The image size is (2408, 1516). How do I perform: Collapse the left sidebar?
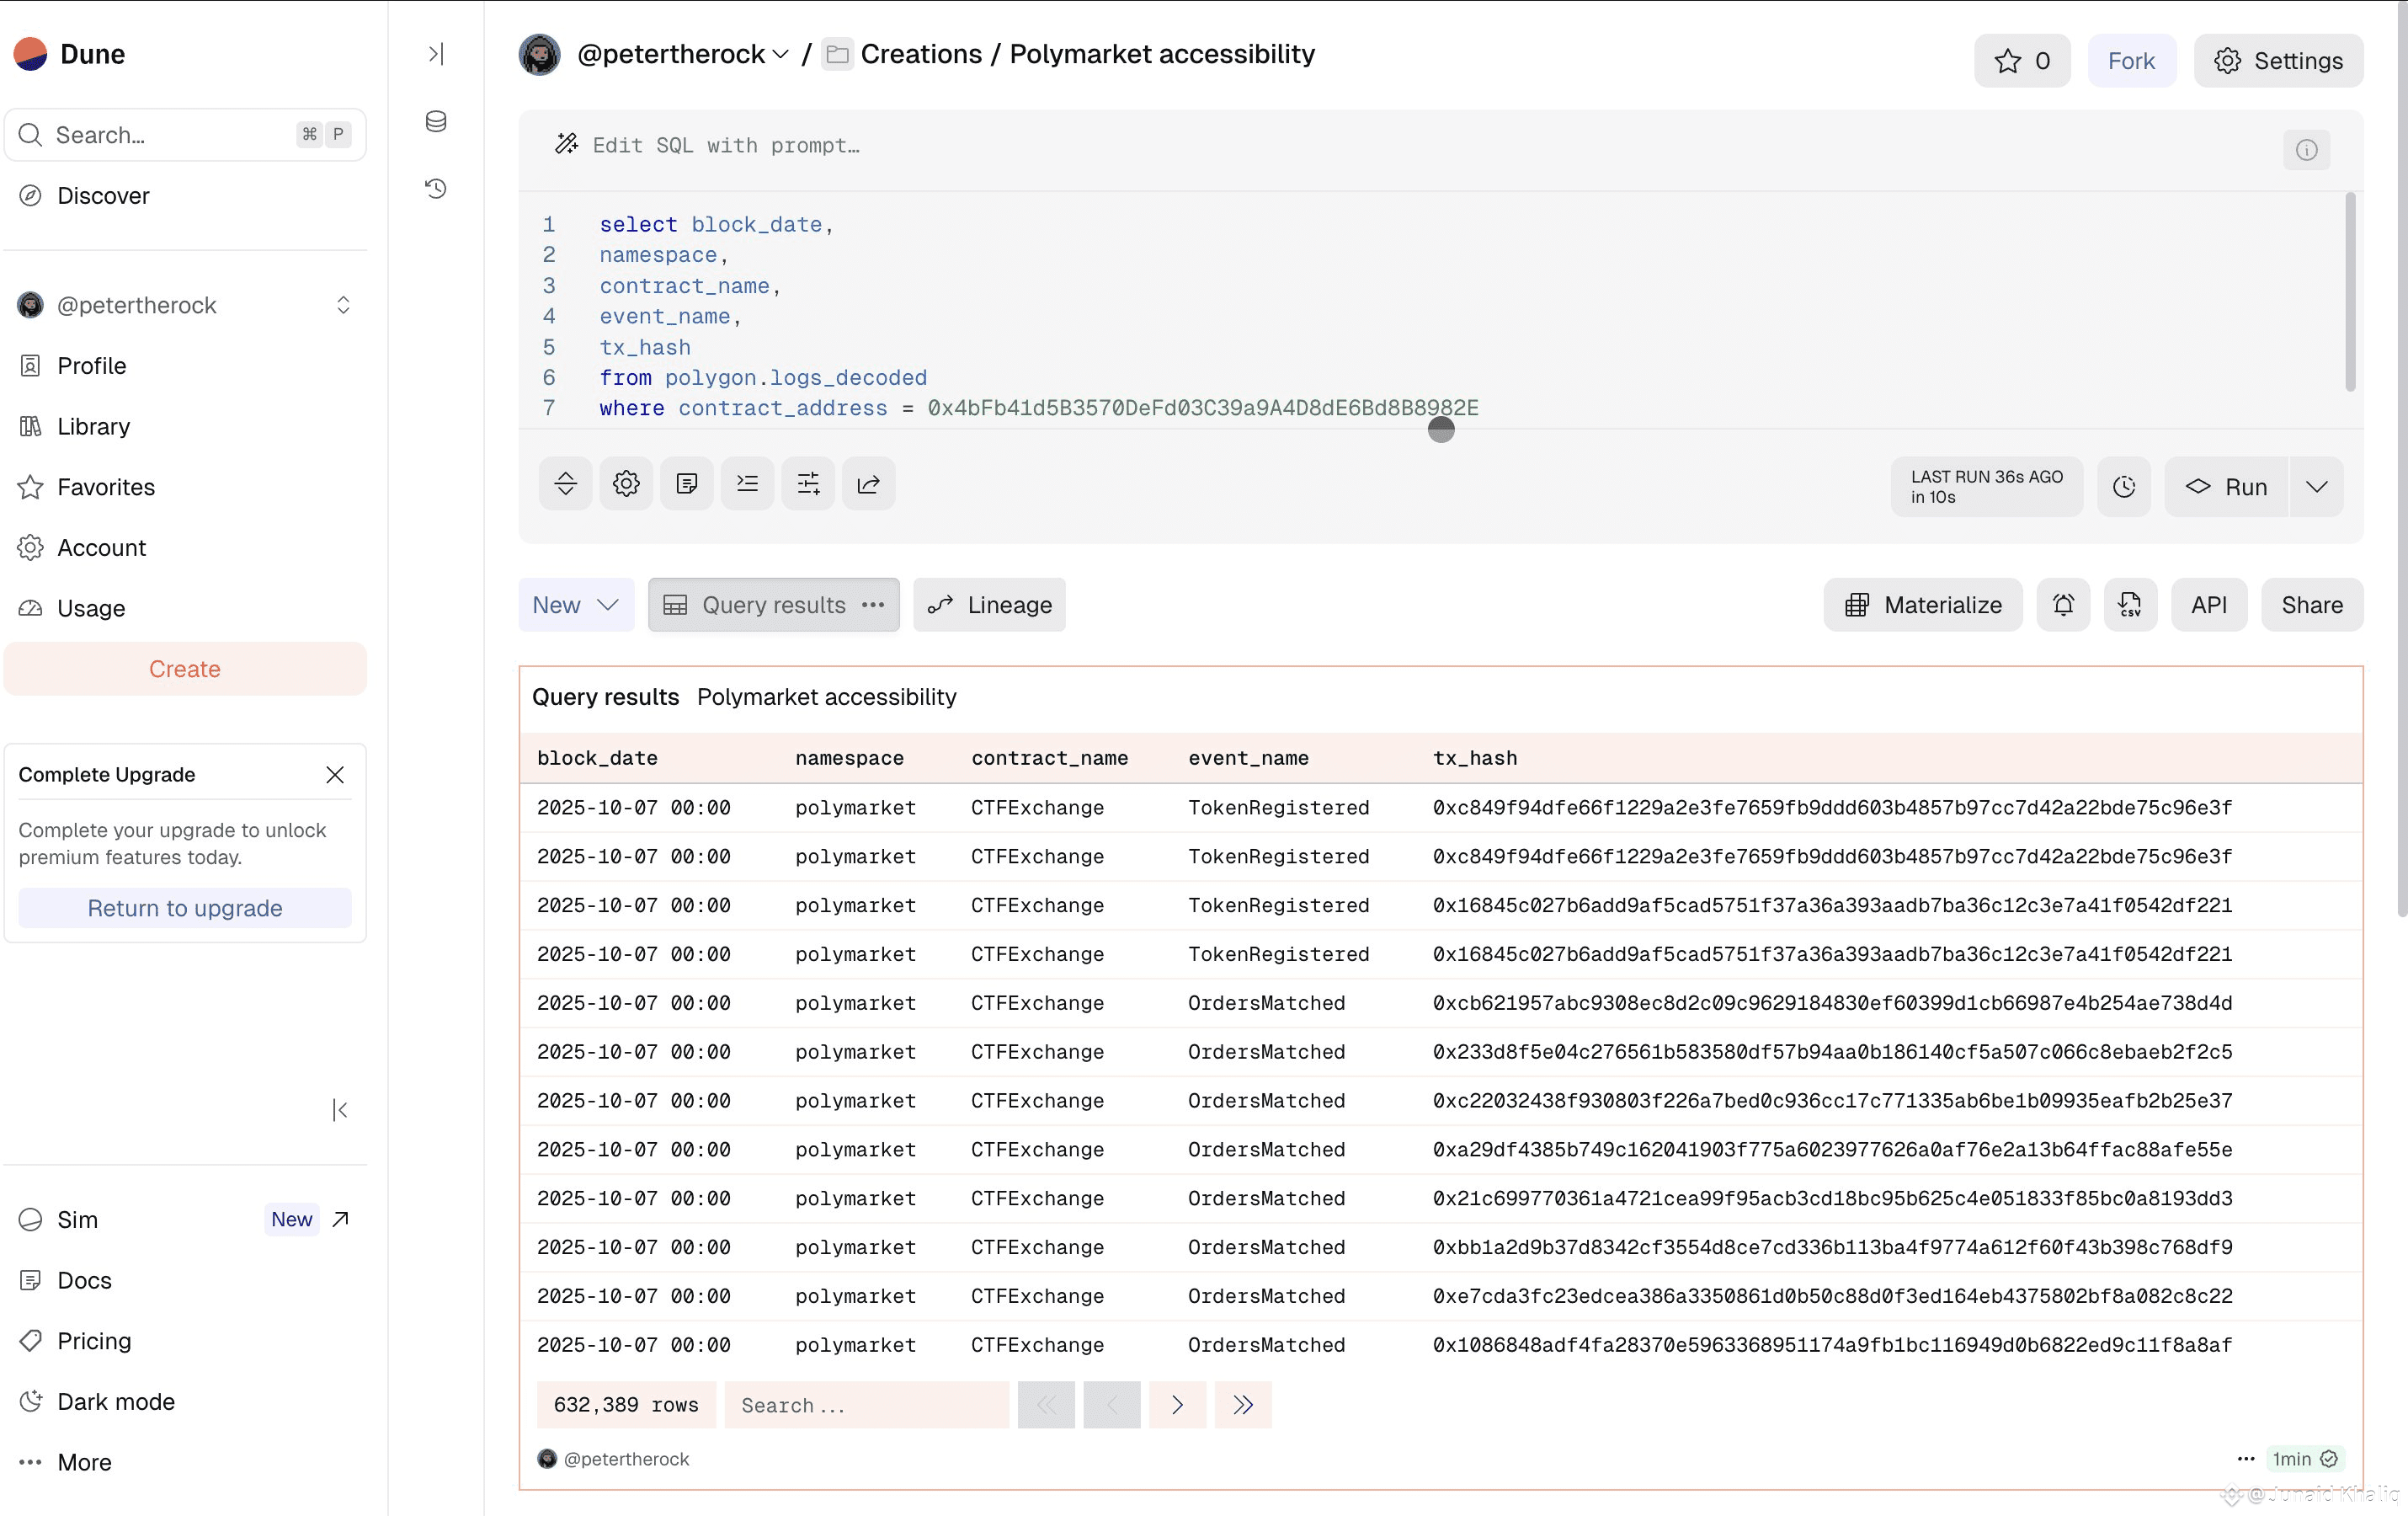click(340, 1109)
